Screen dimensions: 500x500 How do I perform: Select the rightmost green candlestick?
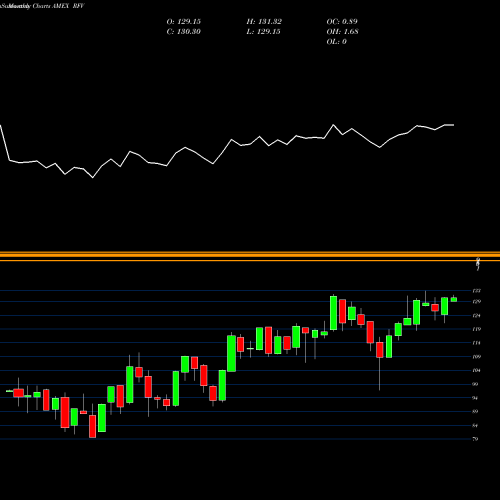coord(454,299)
